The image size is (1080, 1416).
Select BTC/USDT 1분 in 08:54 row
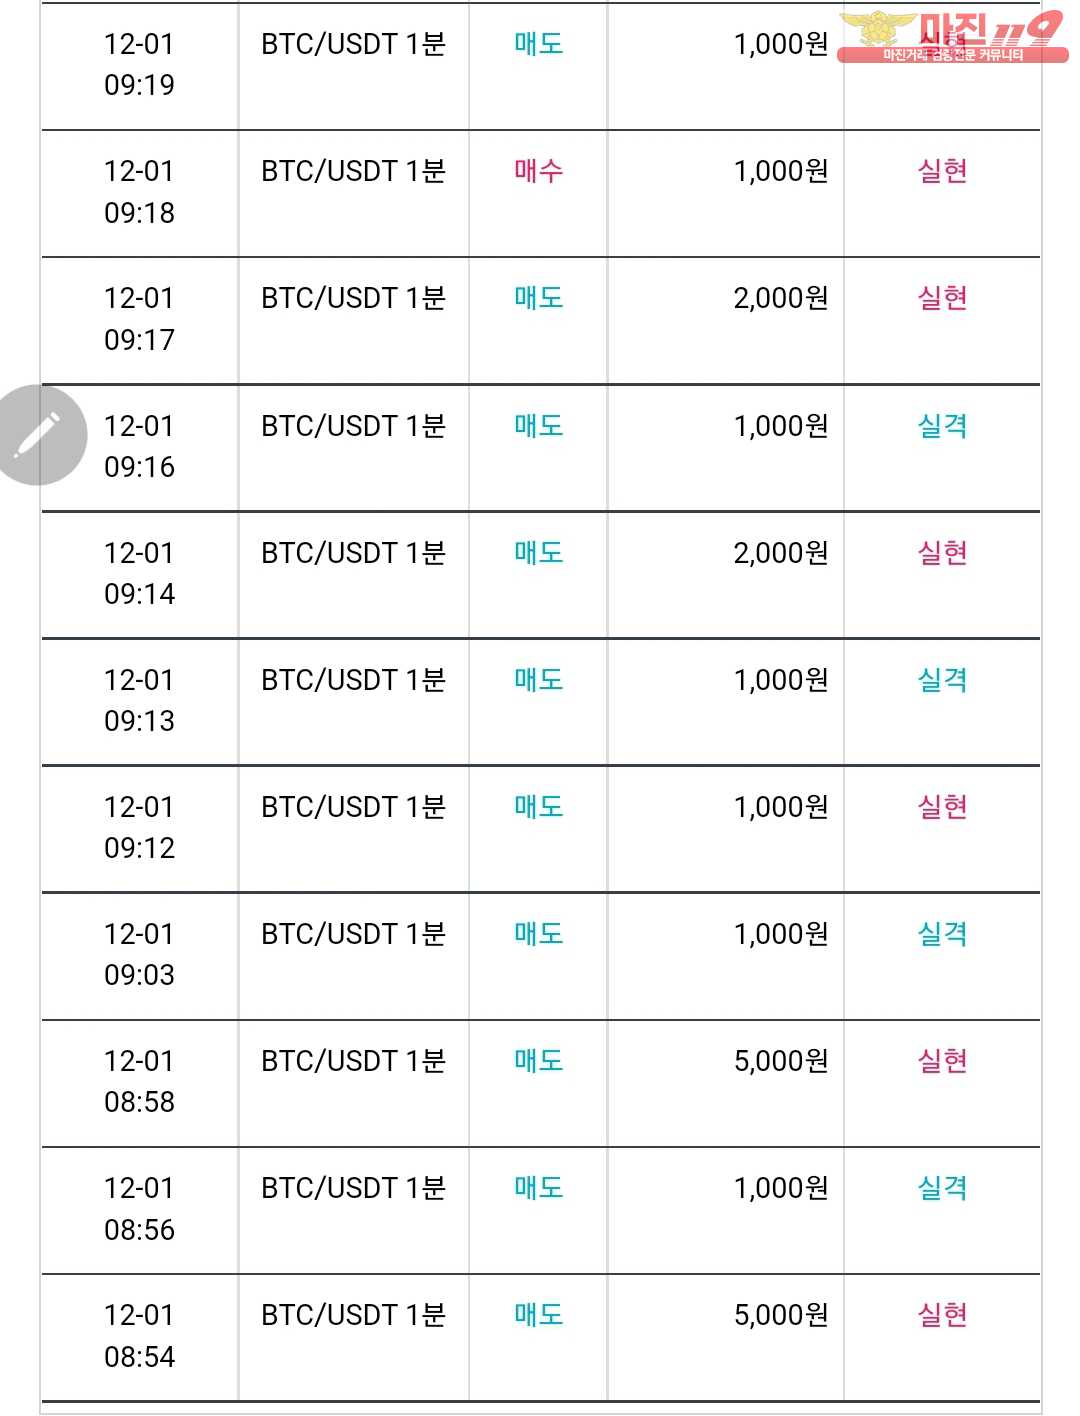[353, 1315]
